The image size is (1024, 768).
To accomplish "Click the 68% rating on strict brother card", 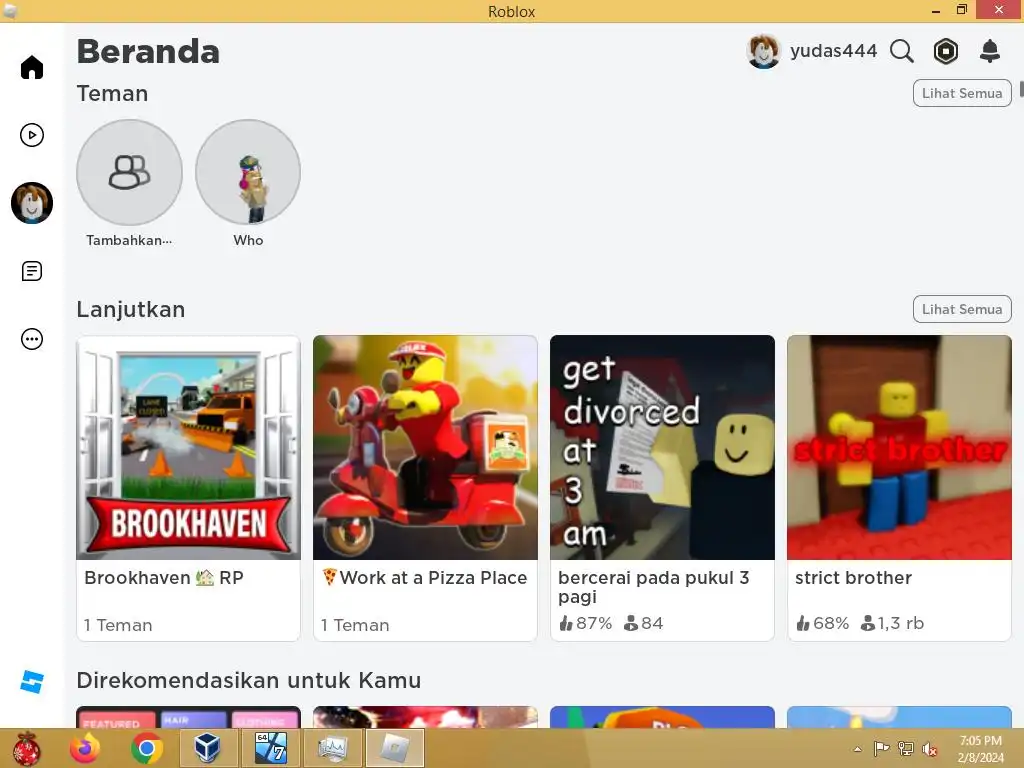I will [823, 623].
